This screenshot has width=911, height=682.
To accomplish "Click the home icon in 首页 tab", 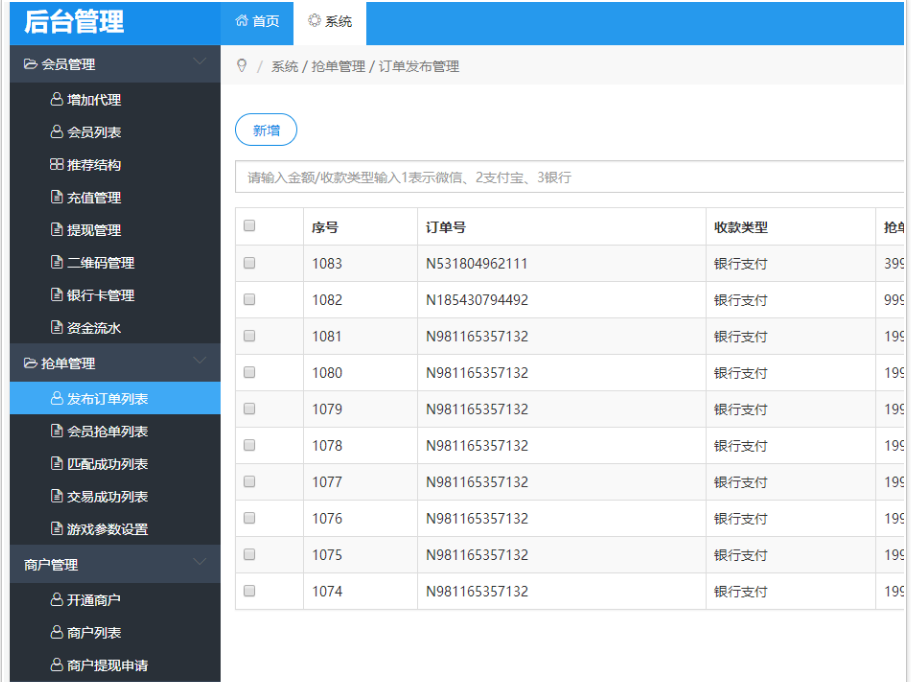I will click(241, 21).
